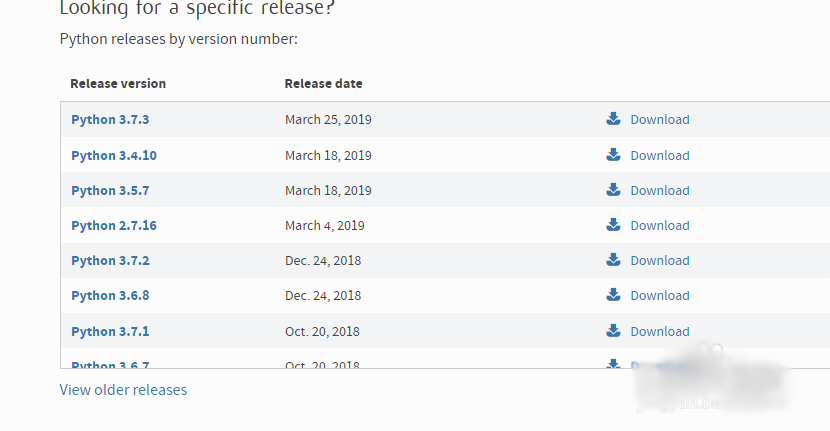Open the Python 3.7.3 release page
Screen dimensions: 830x431
coord(110,120)
